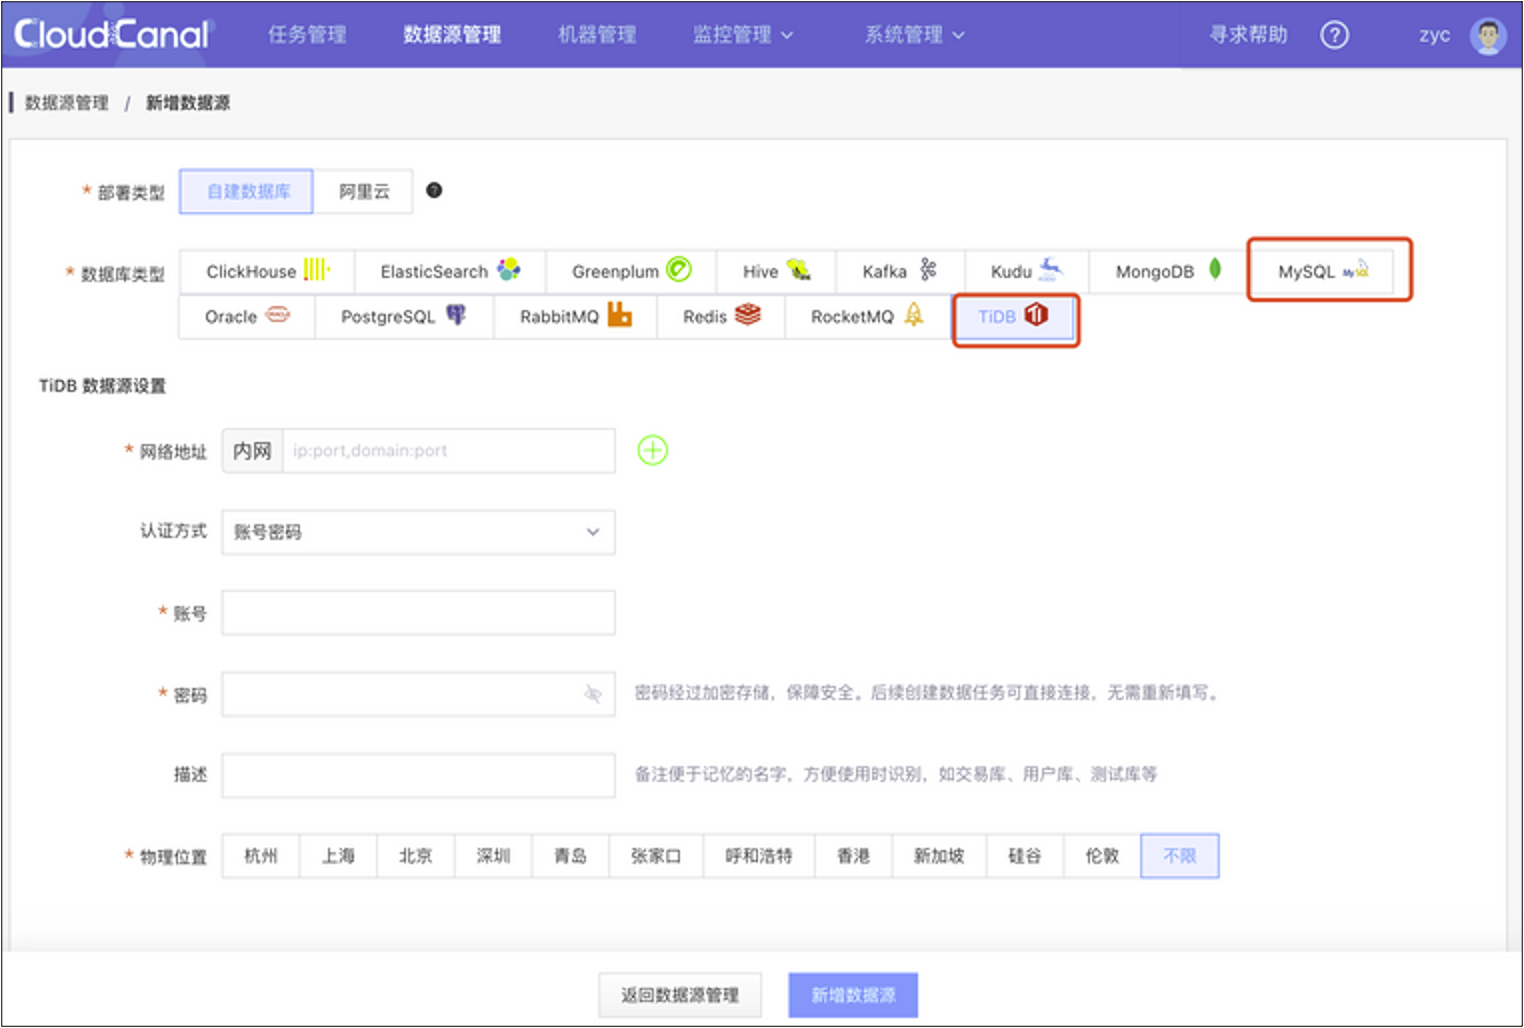Open the 机器管理 section
The height and width of the screenshot is (1028, 1524).
click(x=597, y=35)
